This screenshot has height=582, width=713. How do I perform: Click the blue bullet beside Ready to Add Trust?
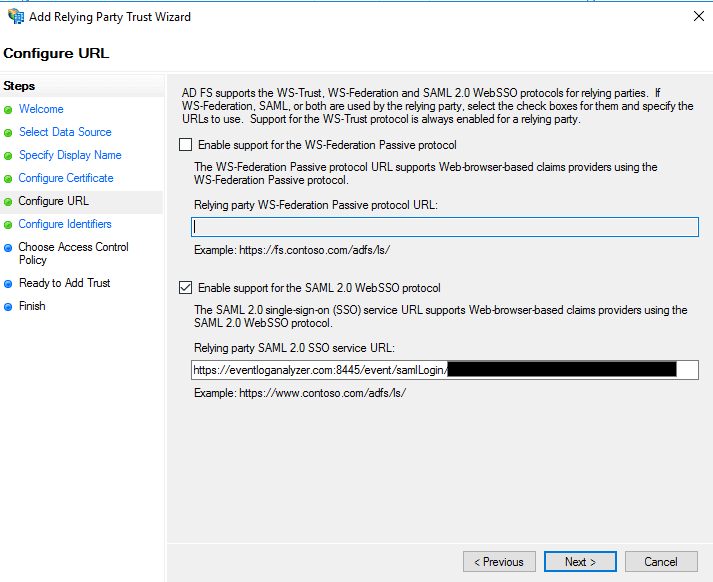(x=8, y=284)
